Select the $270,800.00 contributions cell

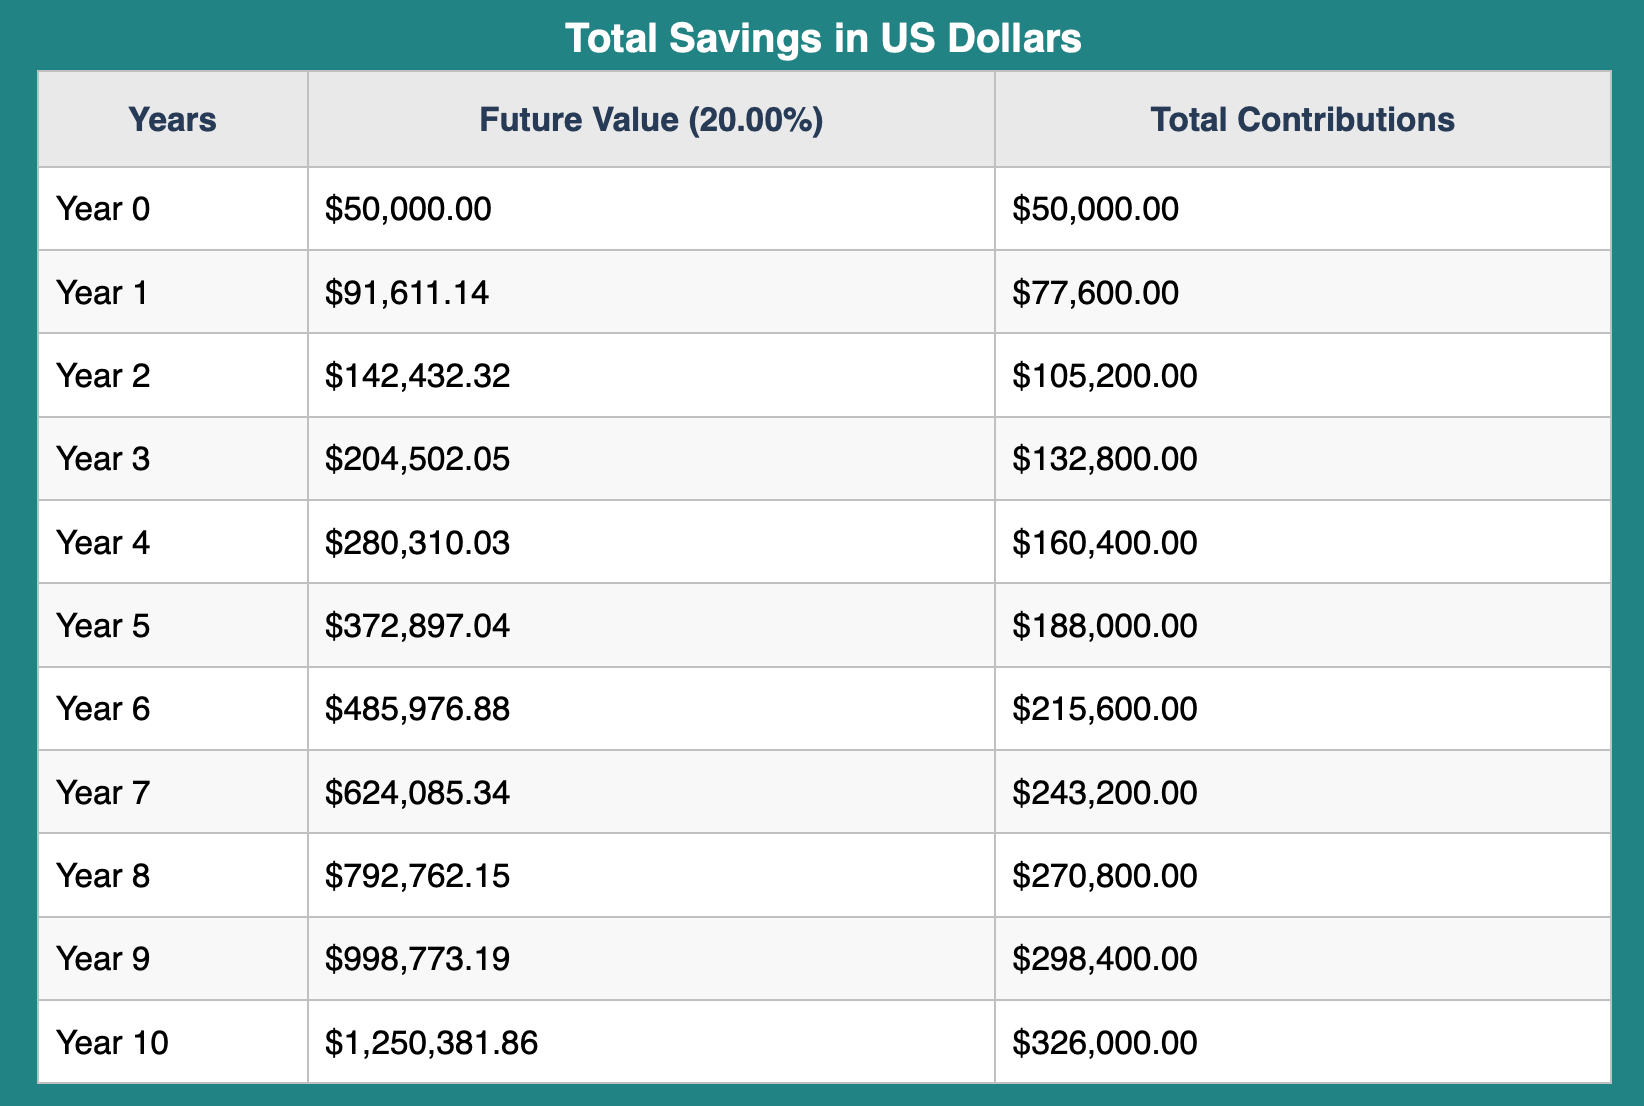[x=1104, y=876]
